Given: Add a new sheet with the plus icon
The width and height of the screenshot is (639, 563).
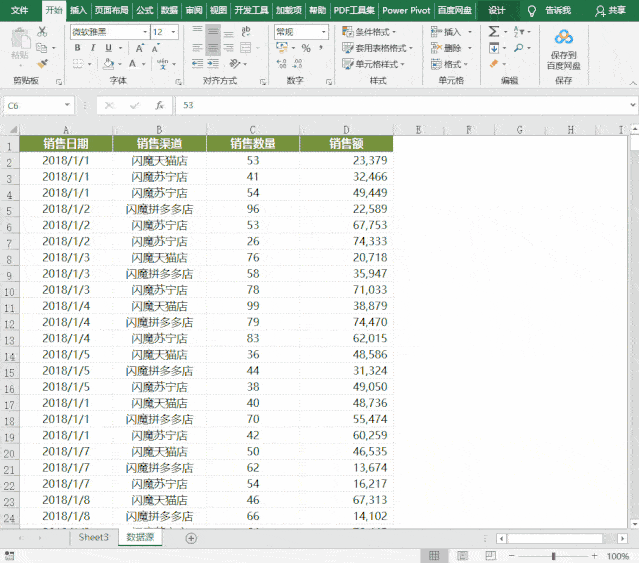Looking at the screenshot, I should [191, 538].
